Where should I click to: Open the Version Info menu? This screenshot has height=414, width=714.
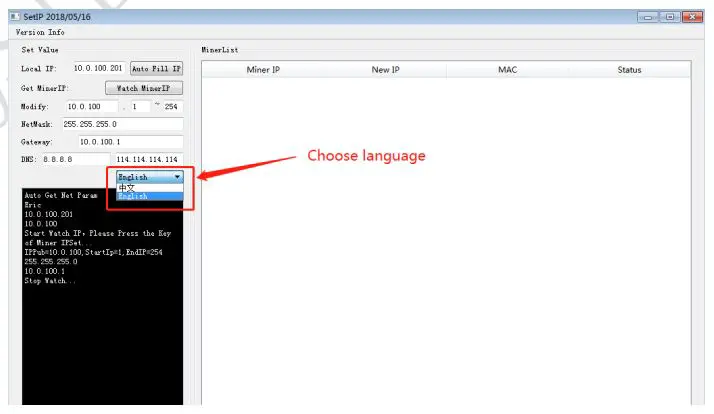point(40,32)
